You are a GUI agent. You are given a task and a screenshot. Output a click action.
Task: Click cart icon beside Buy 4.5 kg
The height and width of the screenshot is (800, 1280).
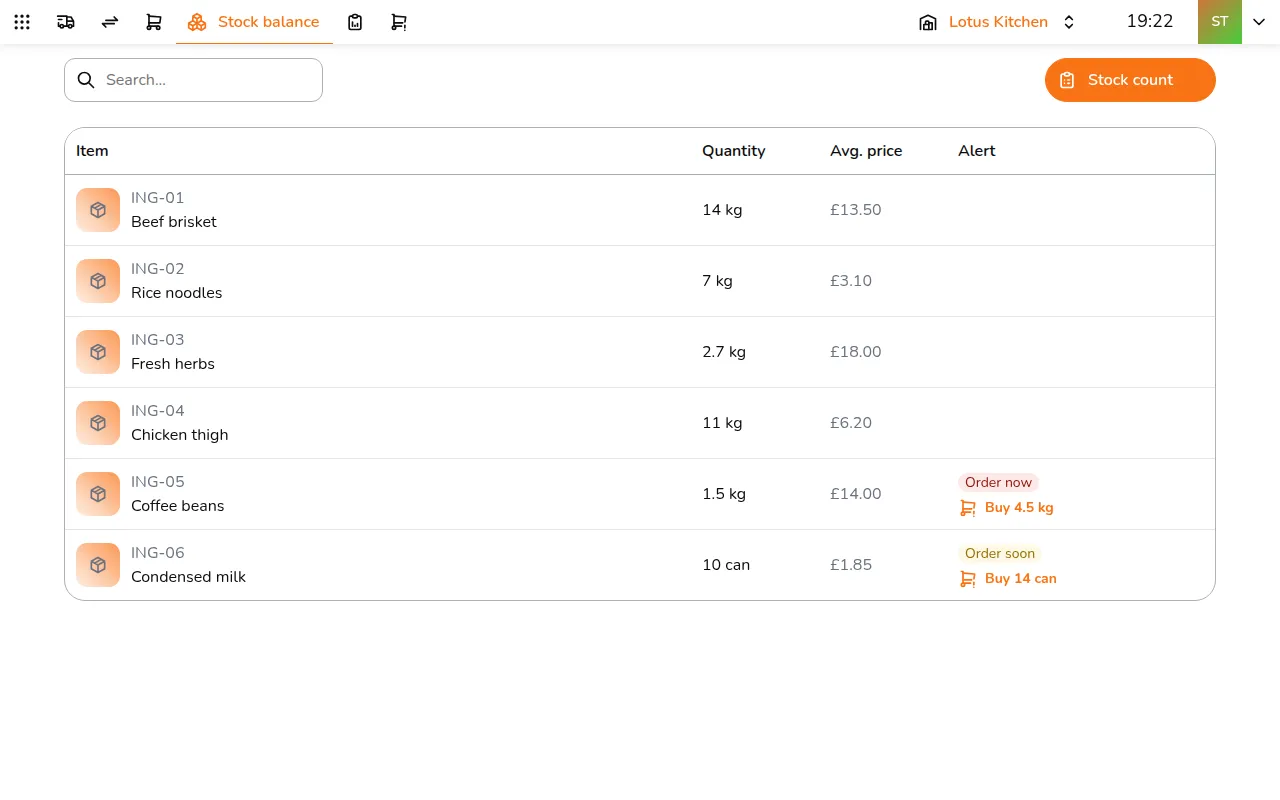click(x=967, y=508)
